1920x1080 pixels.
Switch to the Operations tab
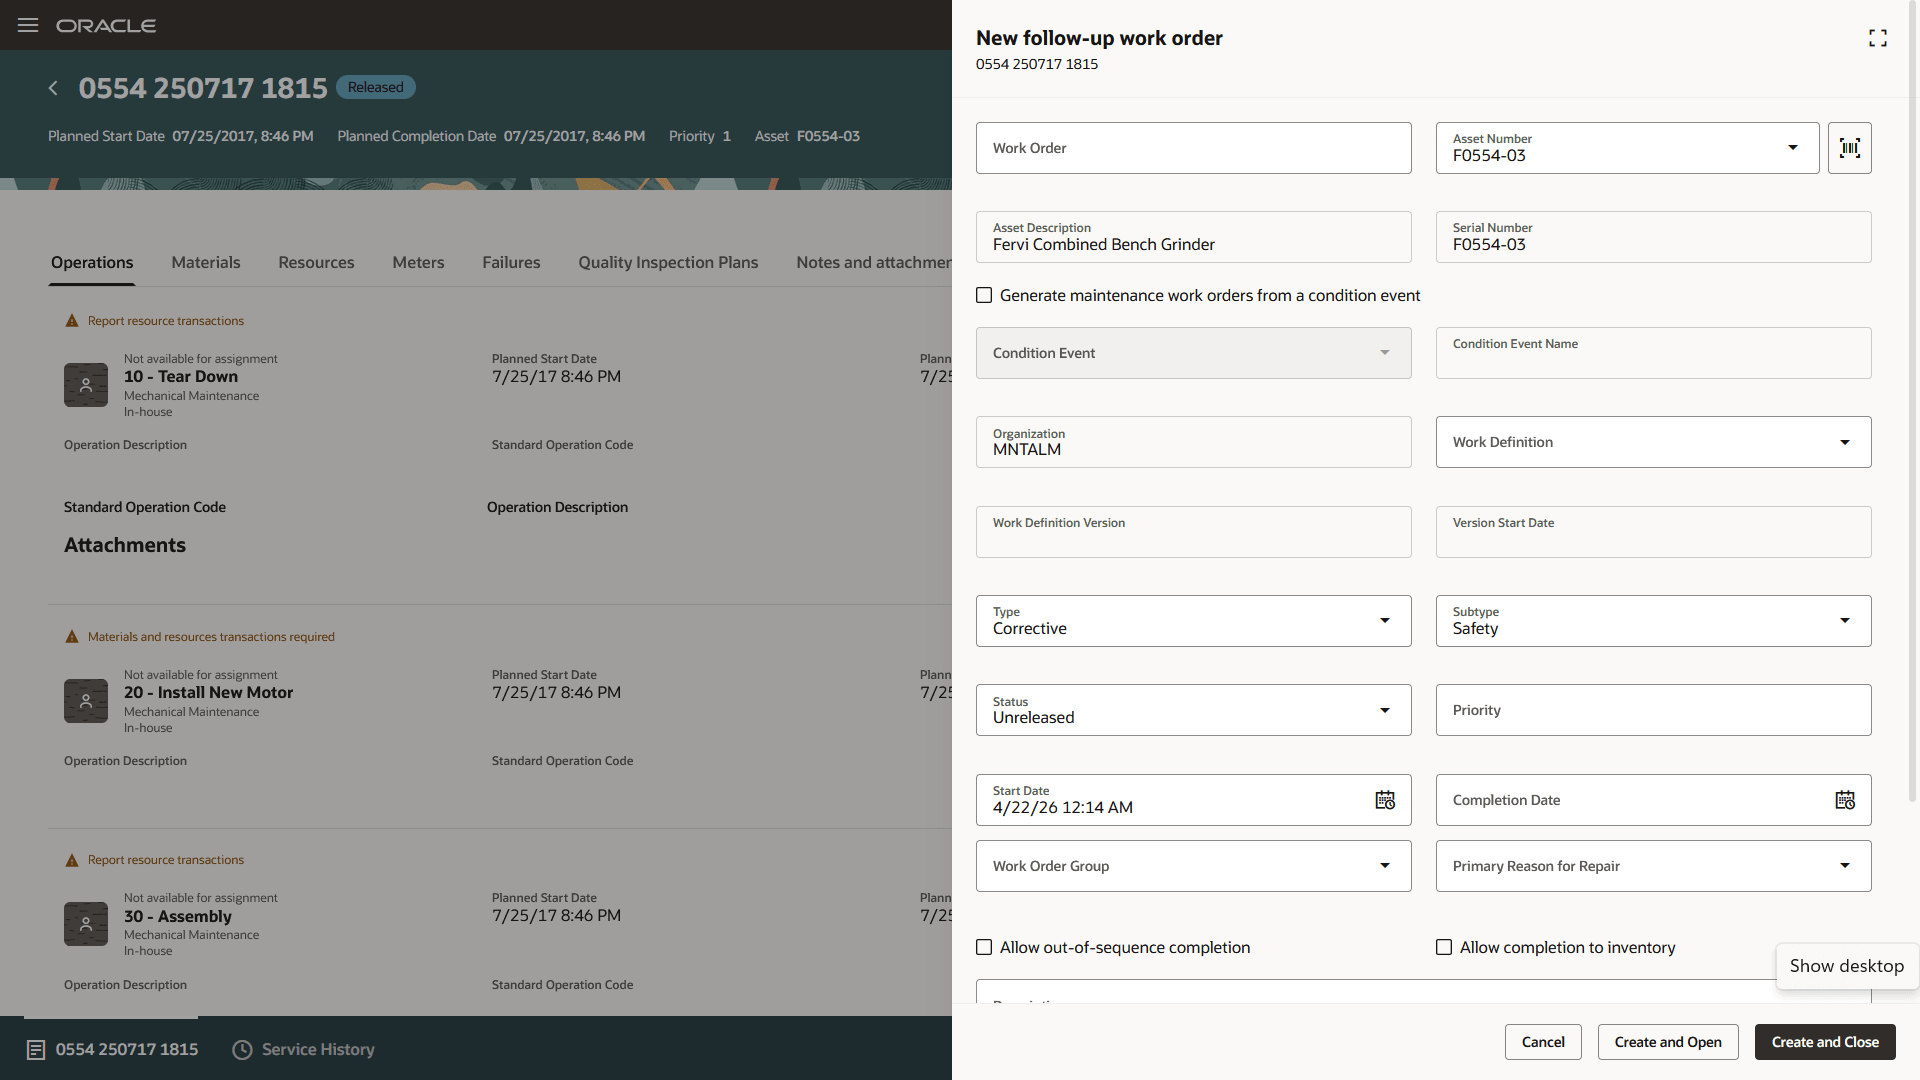click(92, 262)
